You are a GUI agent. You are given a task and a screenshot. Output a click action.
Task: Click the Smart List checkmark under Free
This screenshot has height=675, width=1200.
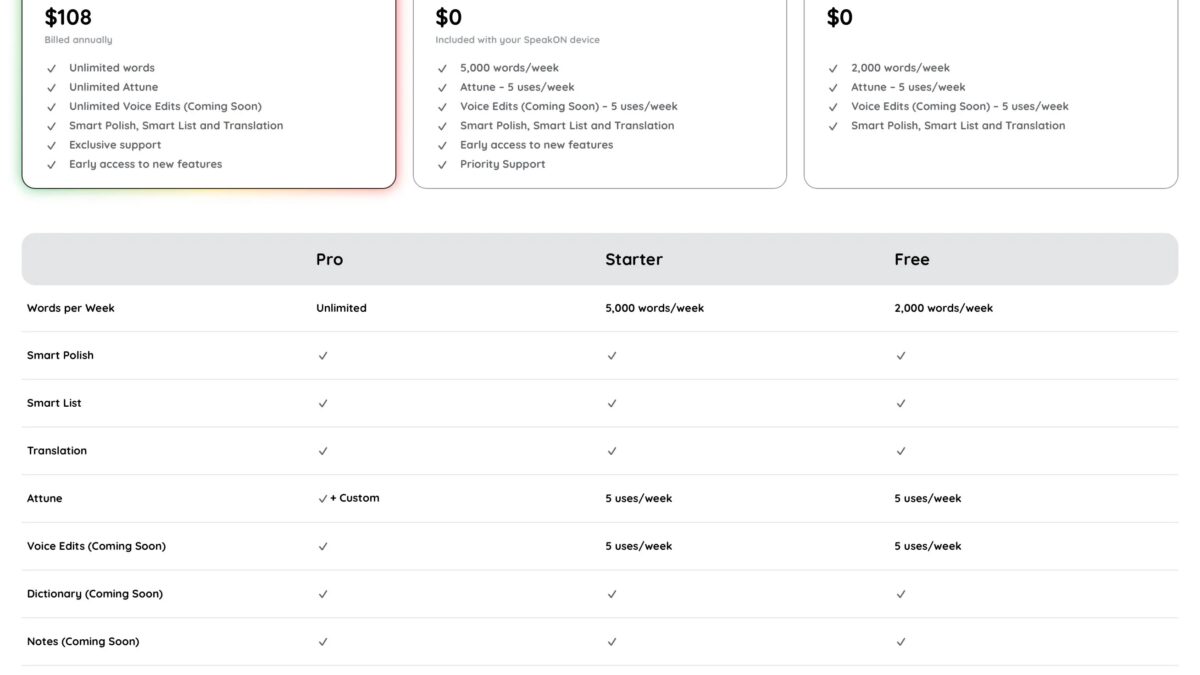pyautogui.click(x=901, y=404)
